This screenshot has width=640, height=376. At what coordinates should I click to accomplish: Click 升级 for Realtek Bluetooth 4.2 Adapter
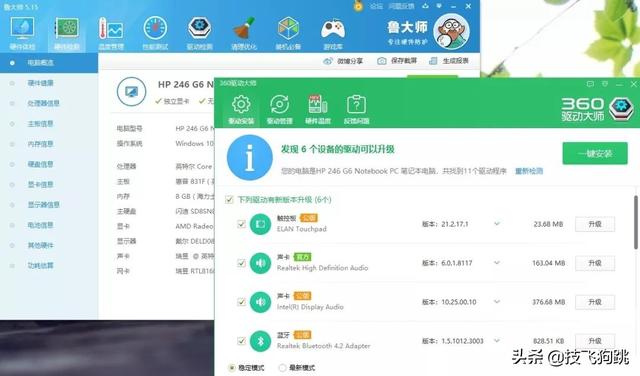click(x=595, y=341)
